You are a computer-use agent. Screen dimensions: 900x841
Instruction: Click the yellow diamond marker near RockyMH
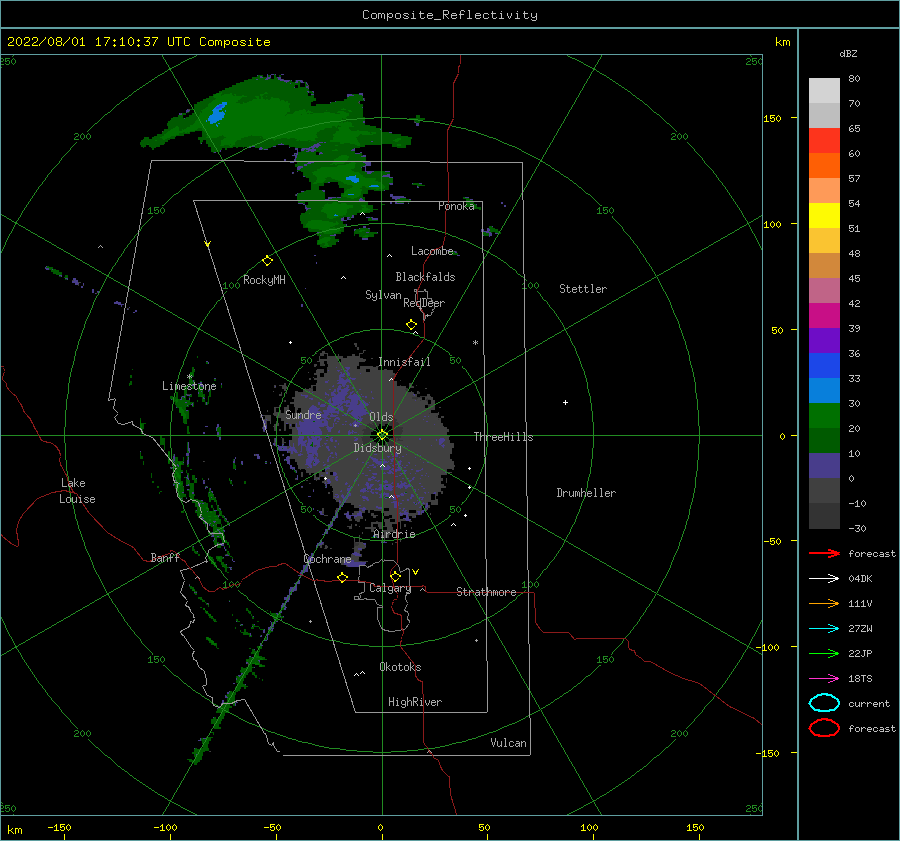[267, 261]
